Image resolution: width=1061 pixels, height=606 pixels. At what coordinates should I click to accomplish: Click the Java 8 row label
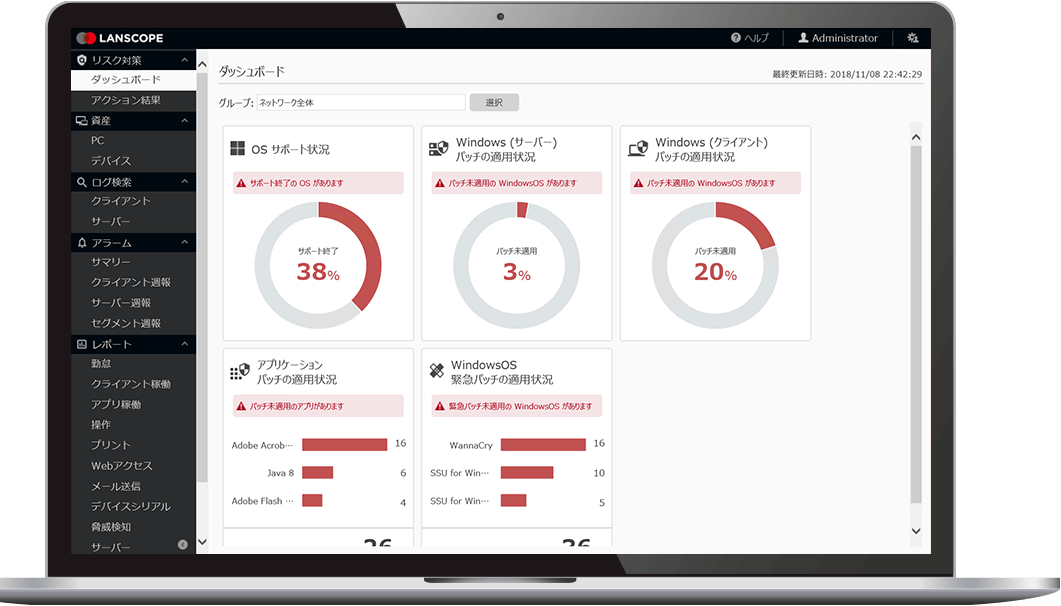(281, 473)
